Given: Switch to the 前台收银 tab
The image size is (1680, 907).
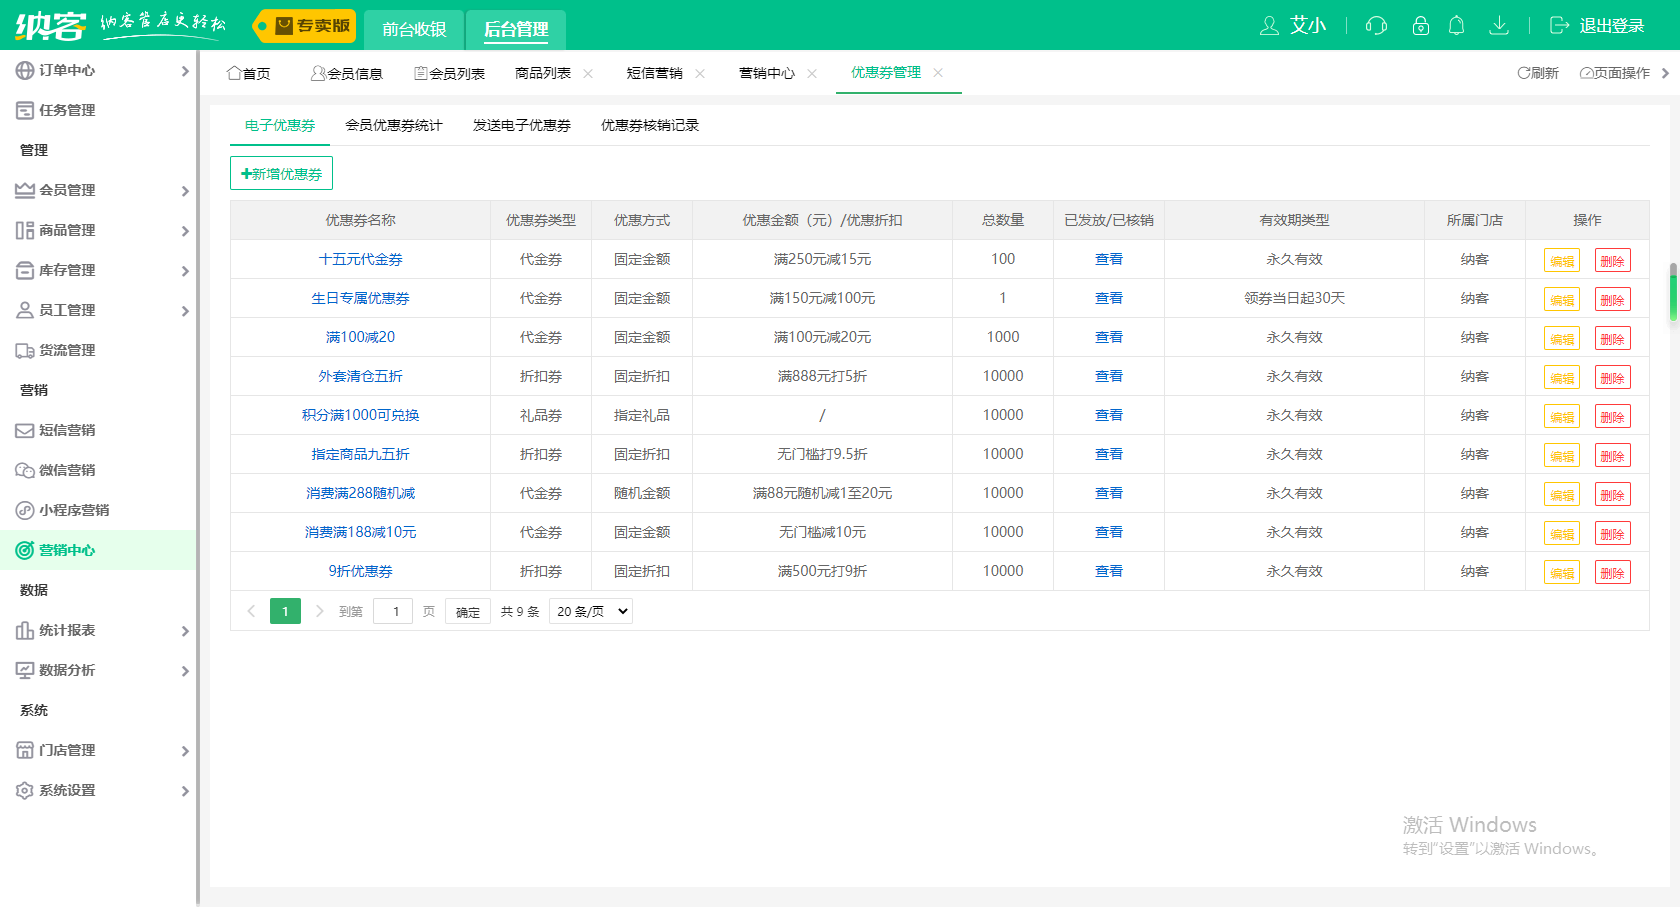Looking at the screenshot, I should pyautogui.click(x=414, y=30).
